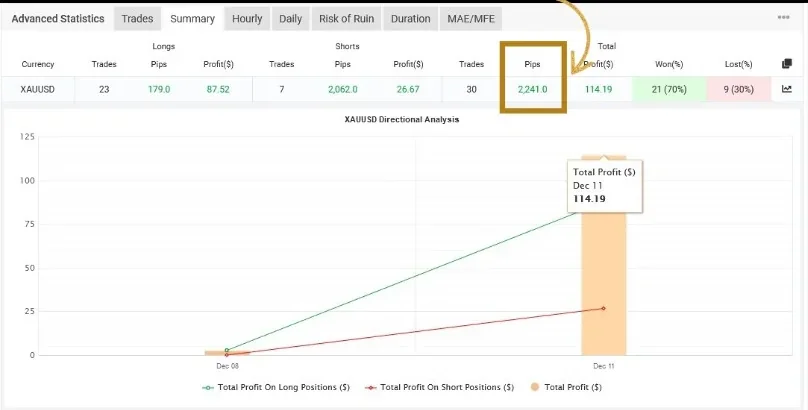Toggle Total Profit On Short Positions legend
808x410 pixels.
(440, 387)
